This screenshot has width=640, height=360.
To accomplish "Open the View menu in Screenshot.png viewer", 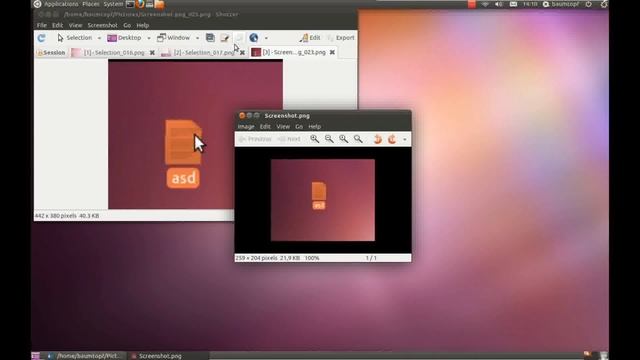I will [283, 127].
